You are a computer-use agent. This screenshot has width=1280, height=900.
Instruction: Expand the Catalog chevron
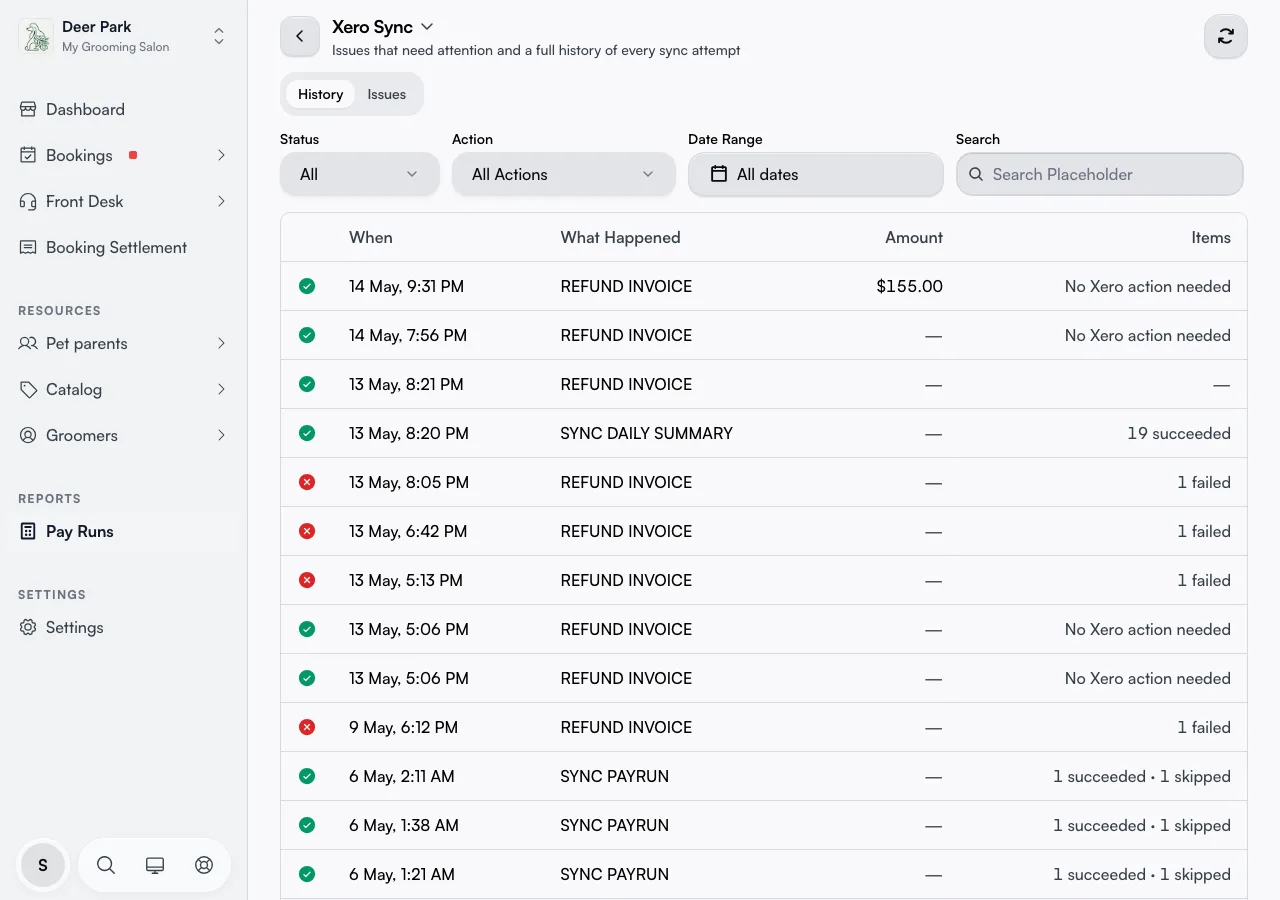[221, 389]
